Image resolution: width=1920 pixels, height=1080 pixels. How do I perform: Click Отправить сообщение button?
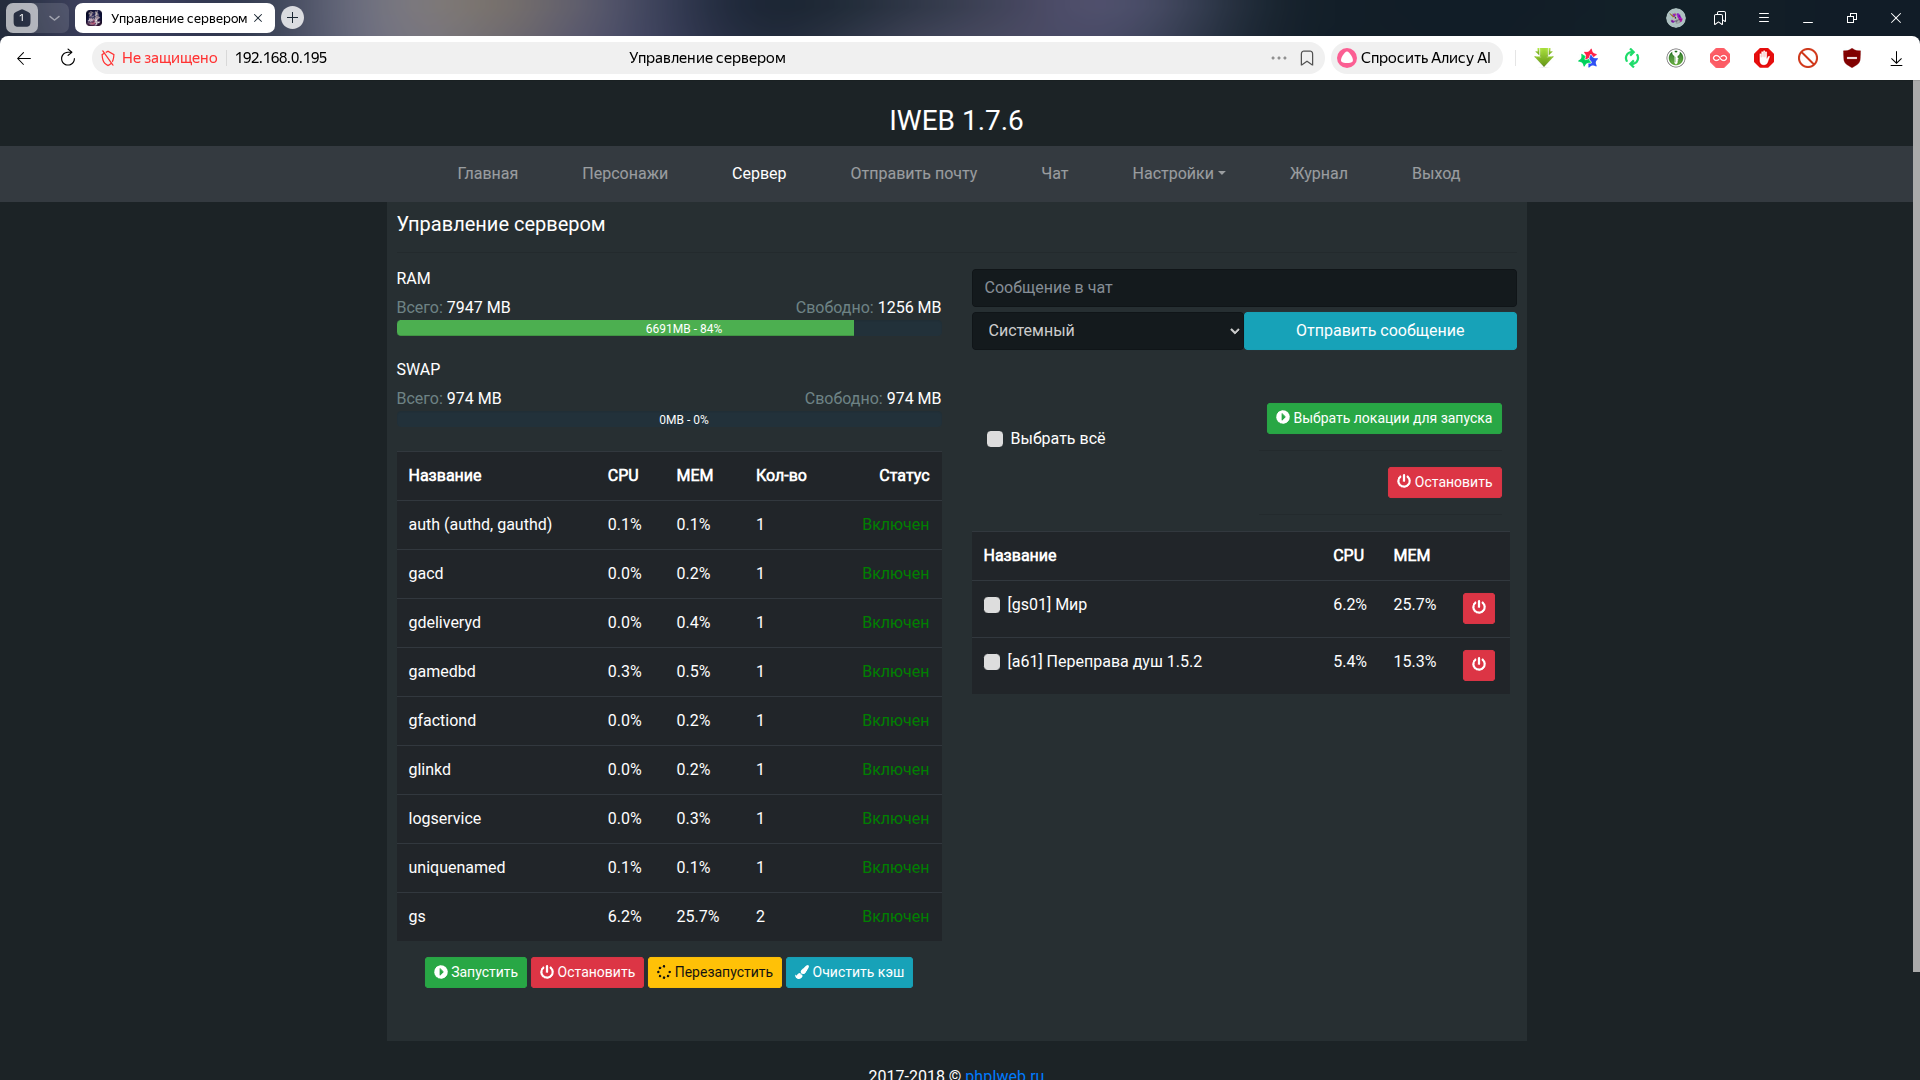coord(1379,331)
